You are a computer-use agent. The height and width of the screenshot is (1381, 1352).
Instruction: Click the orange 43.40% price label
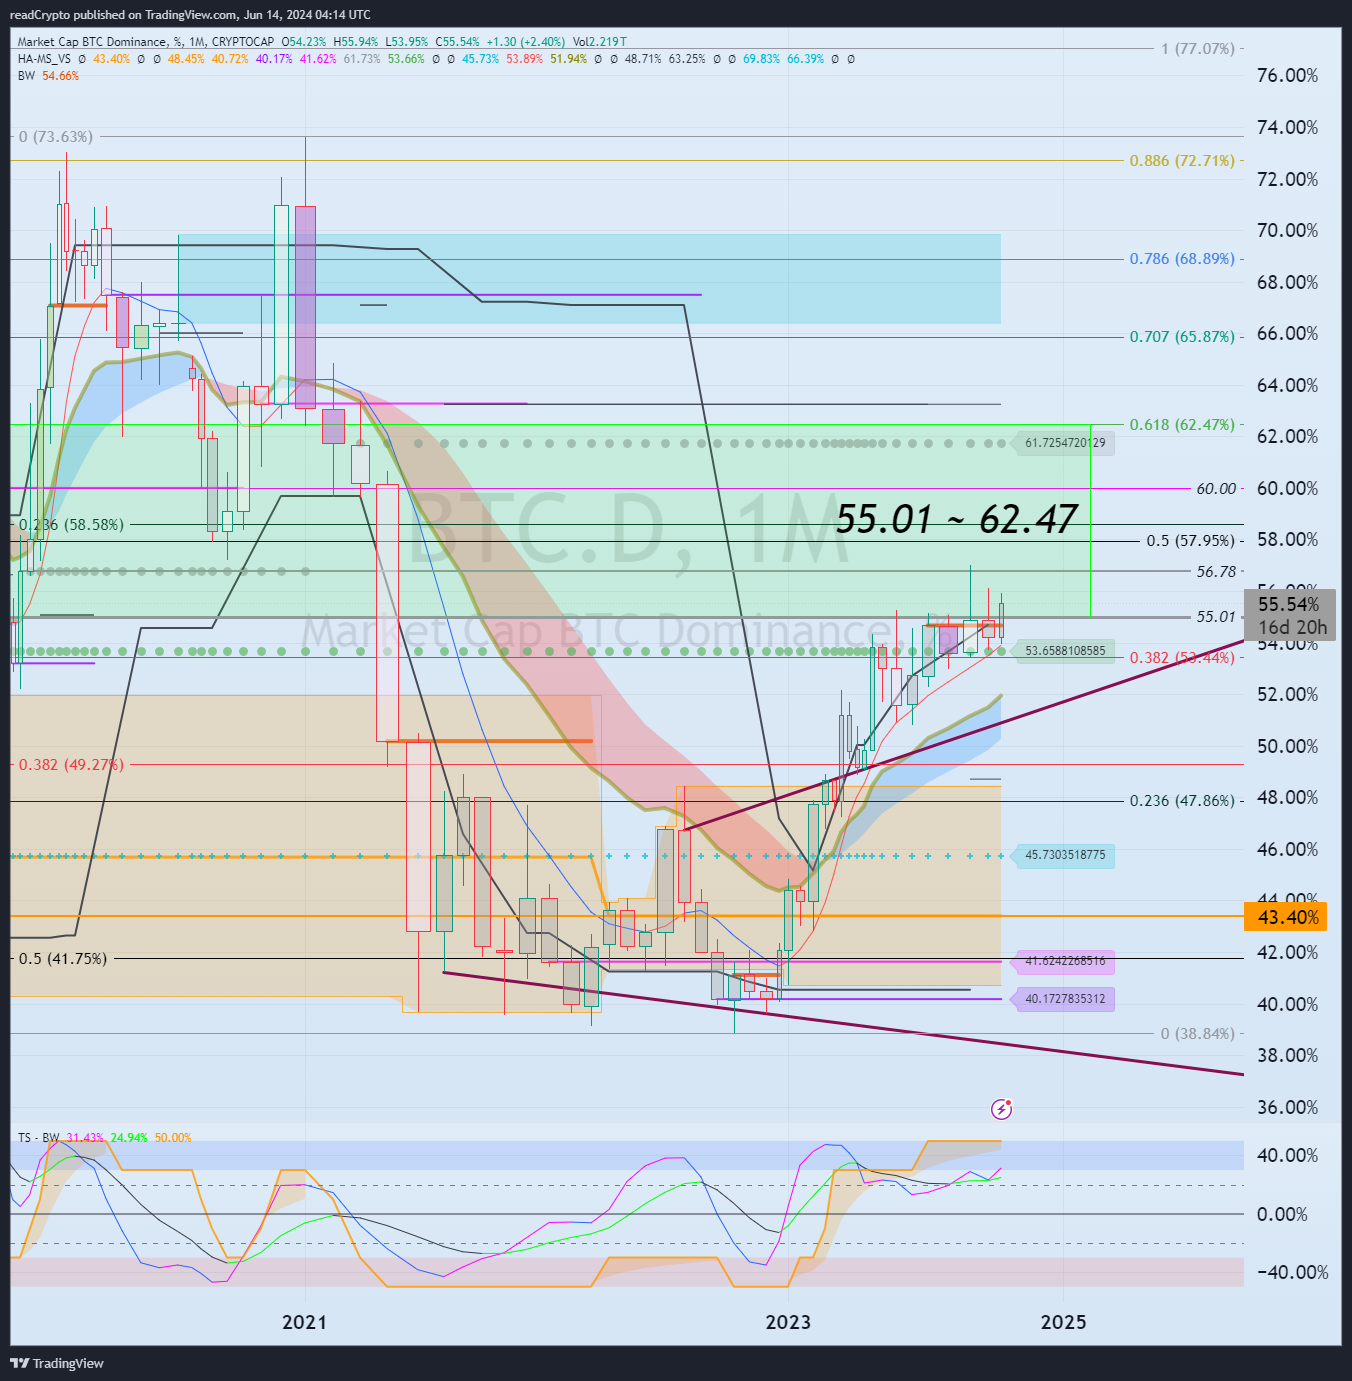1288,917
